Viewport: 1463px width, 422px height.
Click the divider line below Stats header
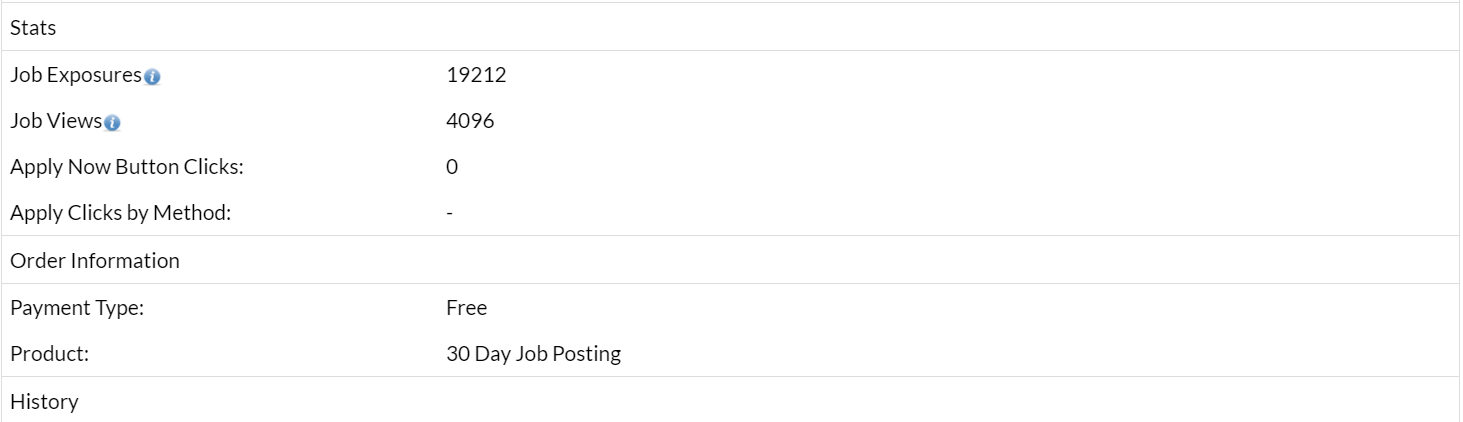point(730,51)
